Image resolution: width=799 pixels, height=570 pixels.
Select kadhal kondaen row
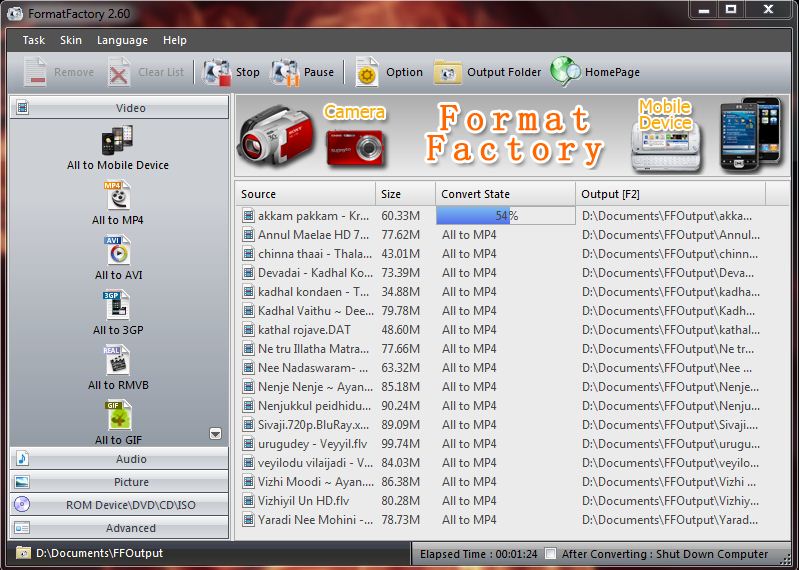512,292
